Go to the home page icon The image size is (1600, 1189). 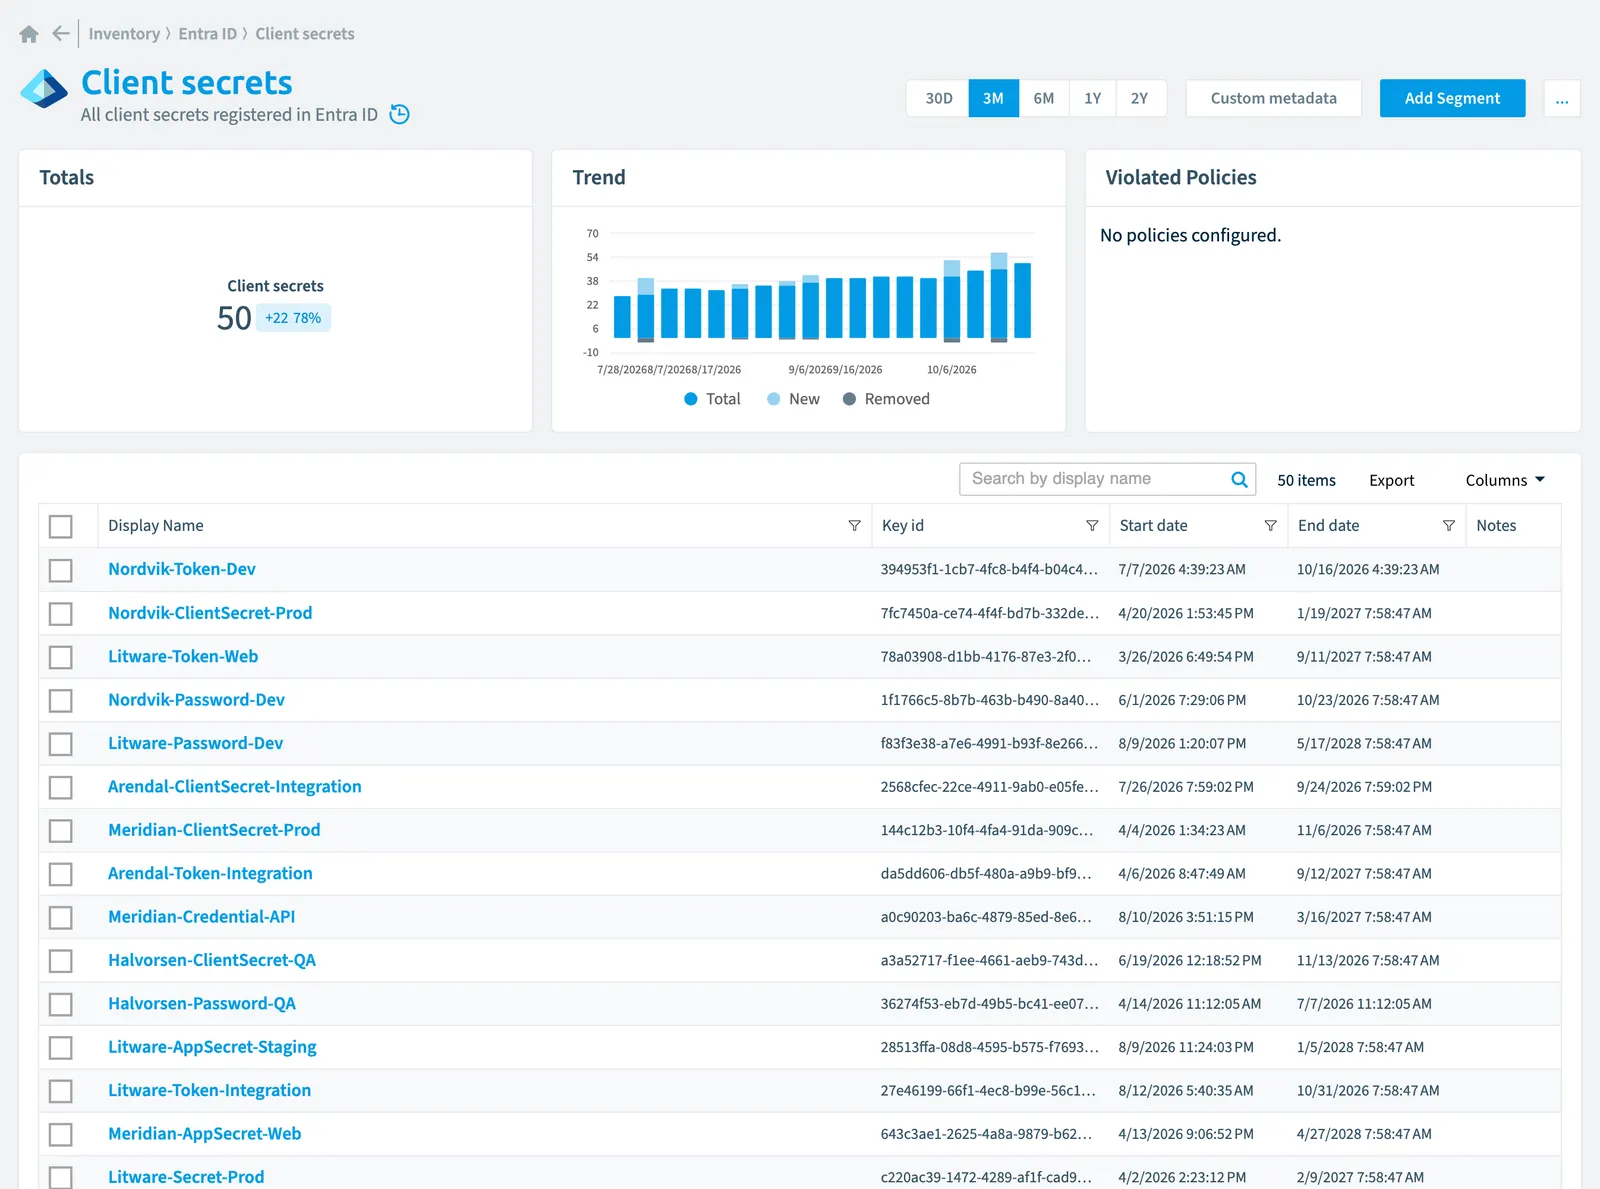coord(29,34)
